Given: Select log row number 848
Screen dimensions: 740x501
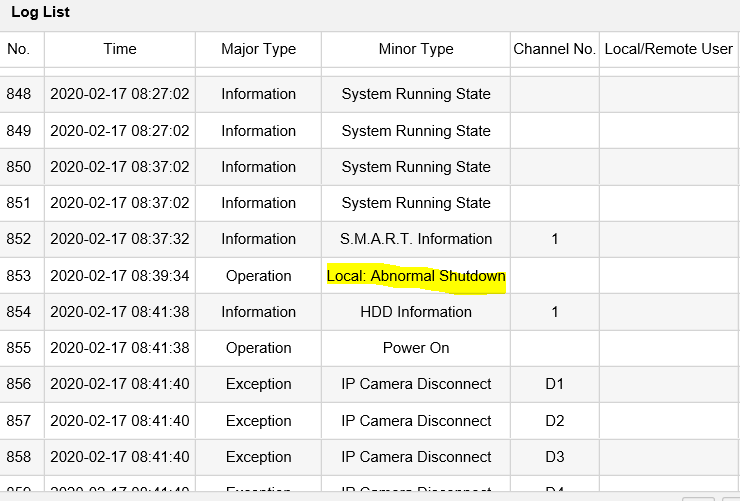Looking at the screenshot, I should tap(19, 94).
